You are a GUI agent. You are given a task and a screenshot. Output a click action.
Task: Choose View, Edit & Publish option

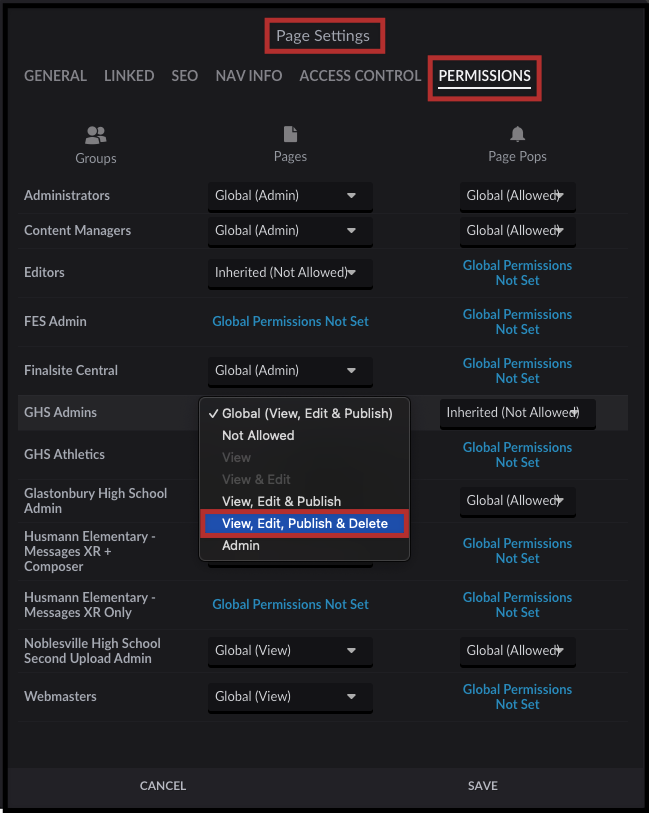[305, 501]
